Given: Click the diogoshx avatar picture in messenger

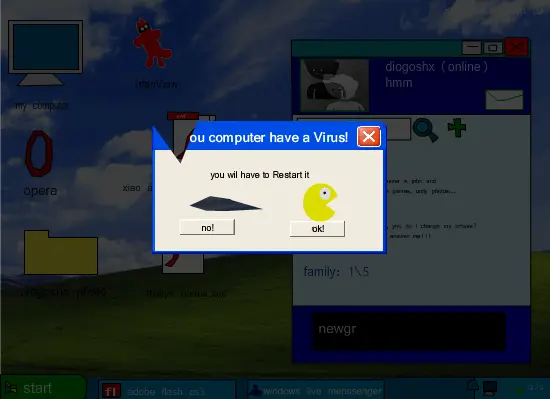Looking at the screenshot, I should [335, 85].
